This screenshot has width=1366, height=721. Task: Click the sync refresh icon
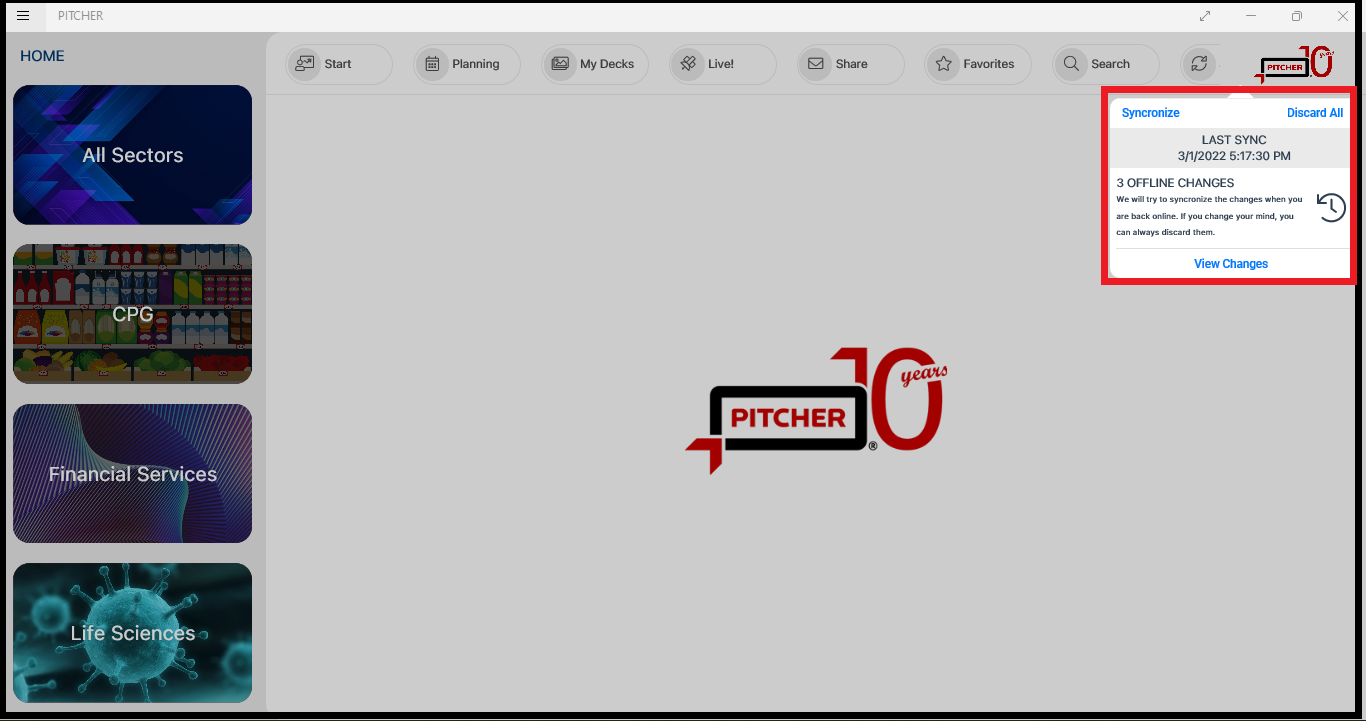pyautogui.click(x=1199, y=63)
